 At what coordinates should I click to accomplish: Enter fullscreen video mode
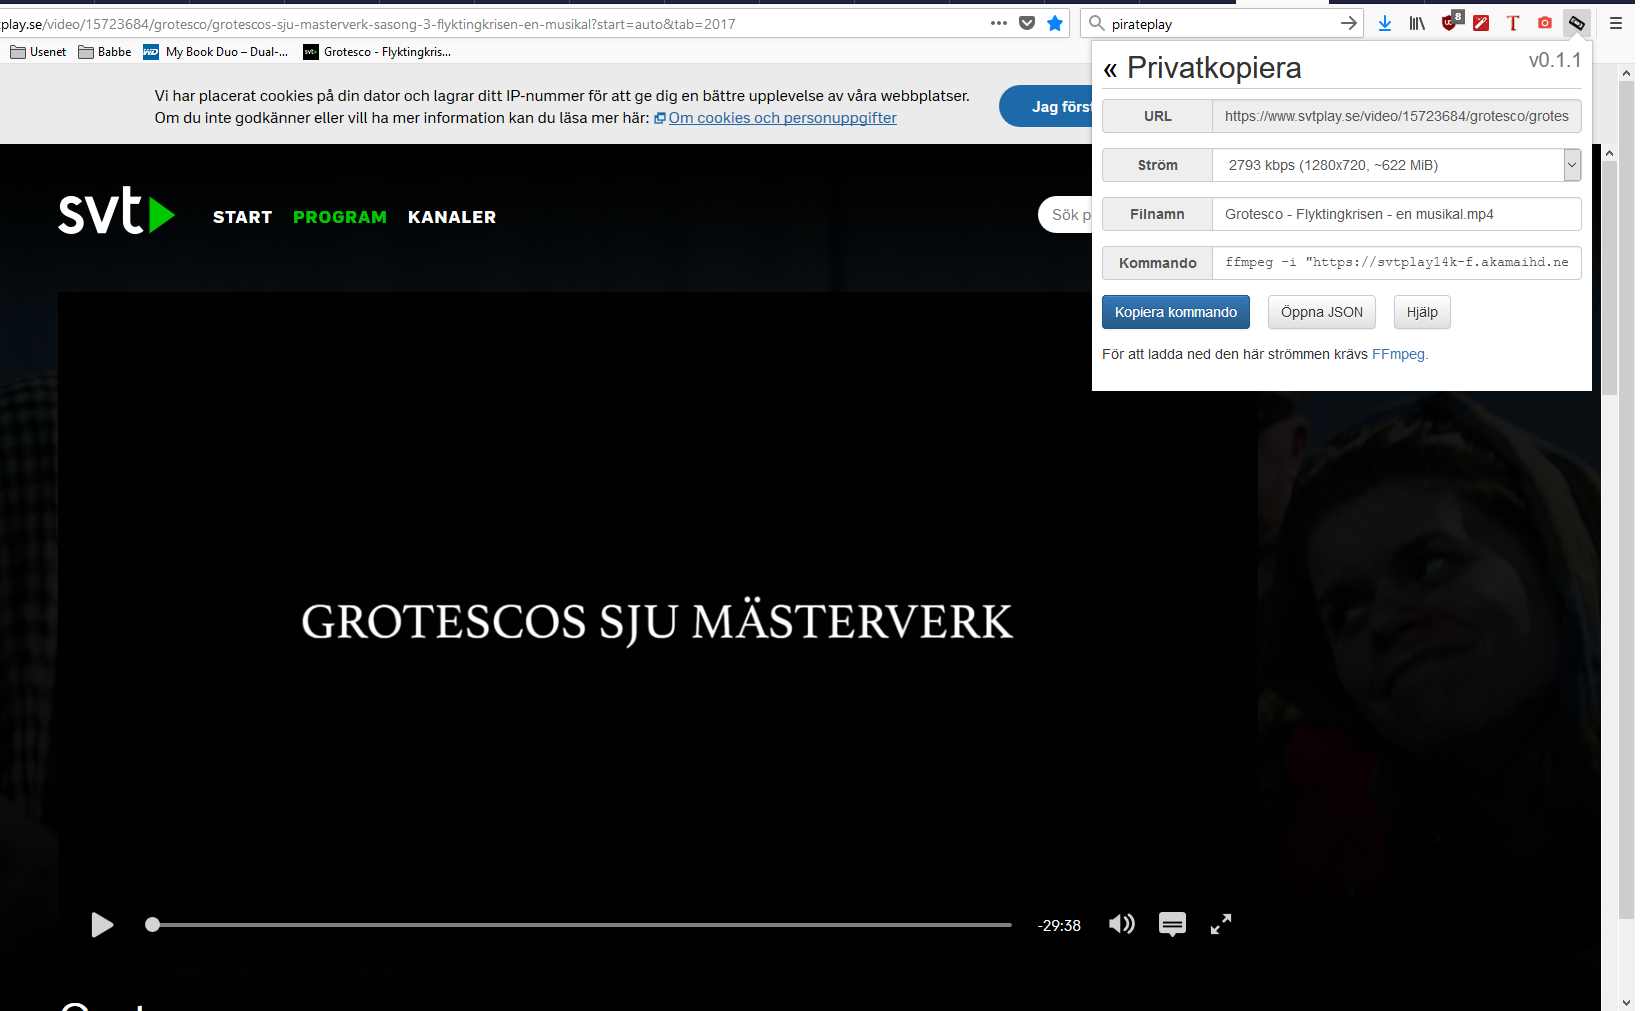coord(1221,924)
